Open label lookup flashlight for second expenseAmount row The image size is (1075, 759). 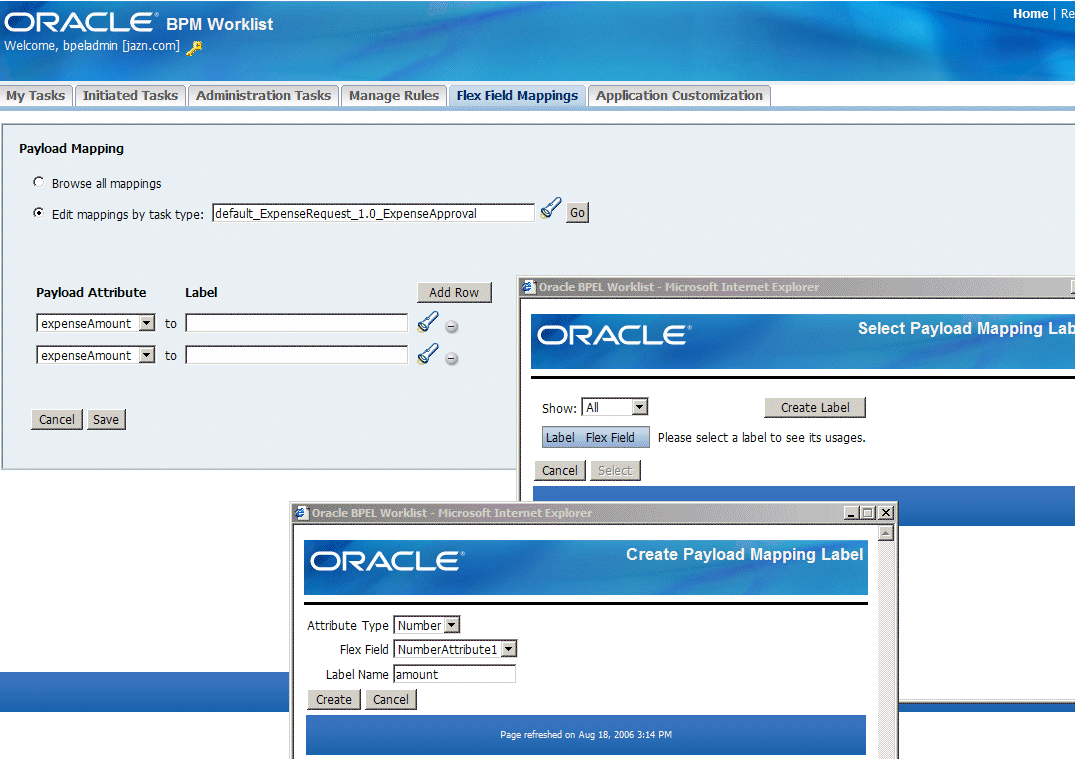428,353
